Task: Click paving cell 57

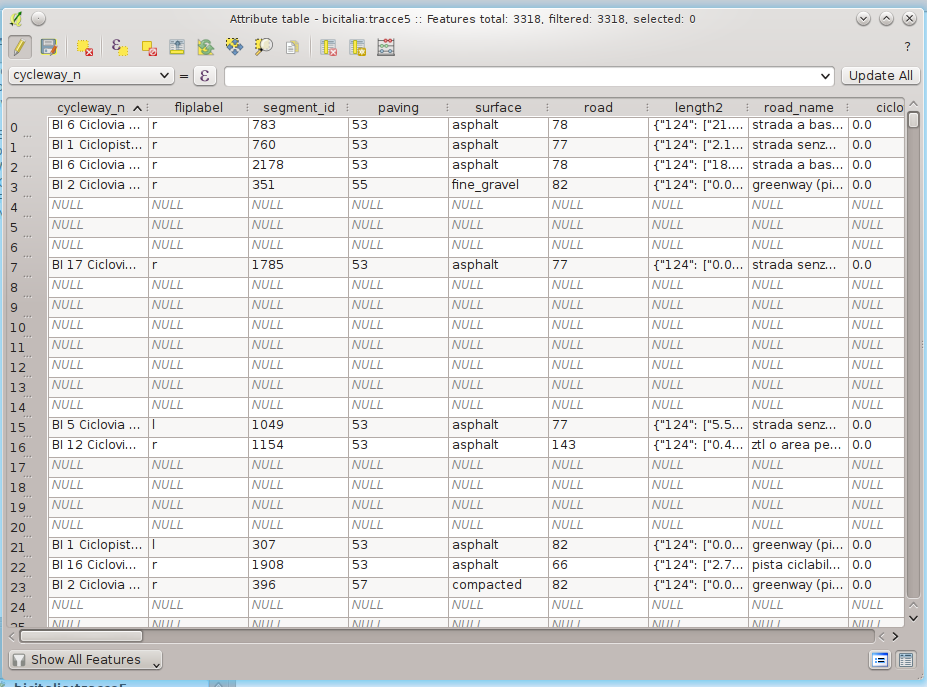Action: point(398,585)
